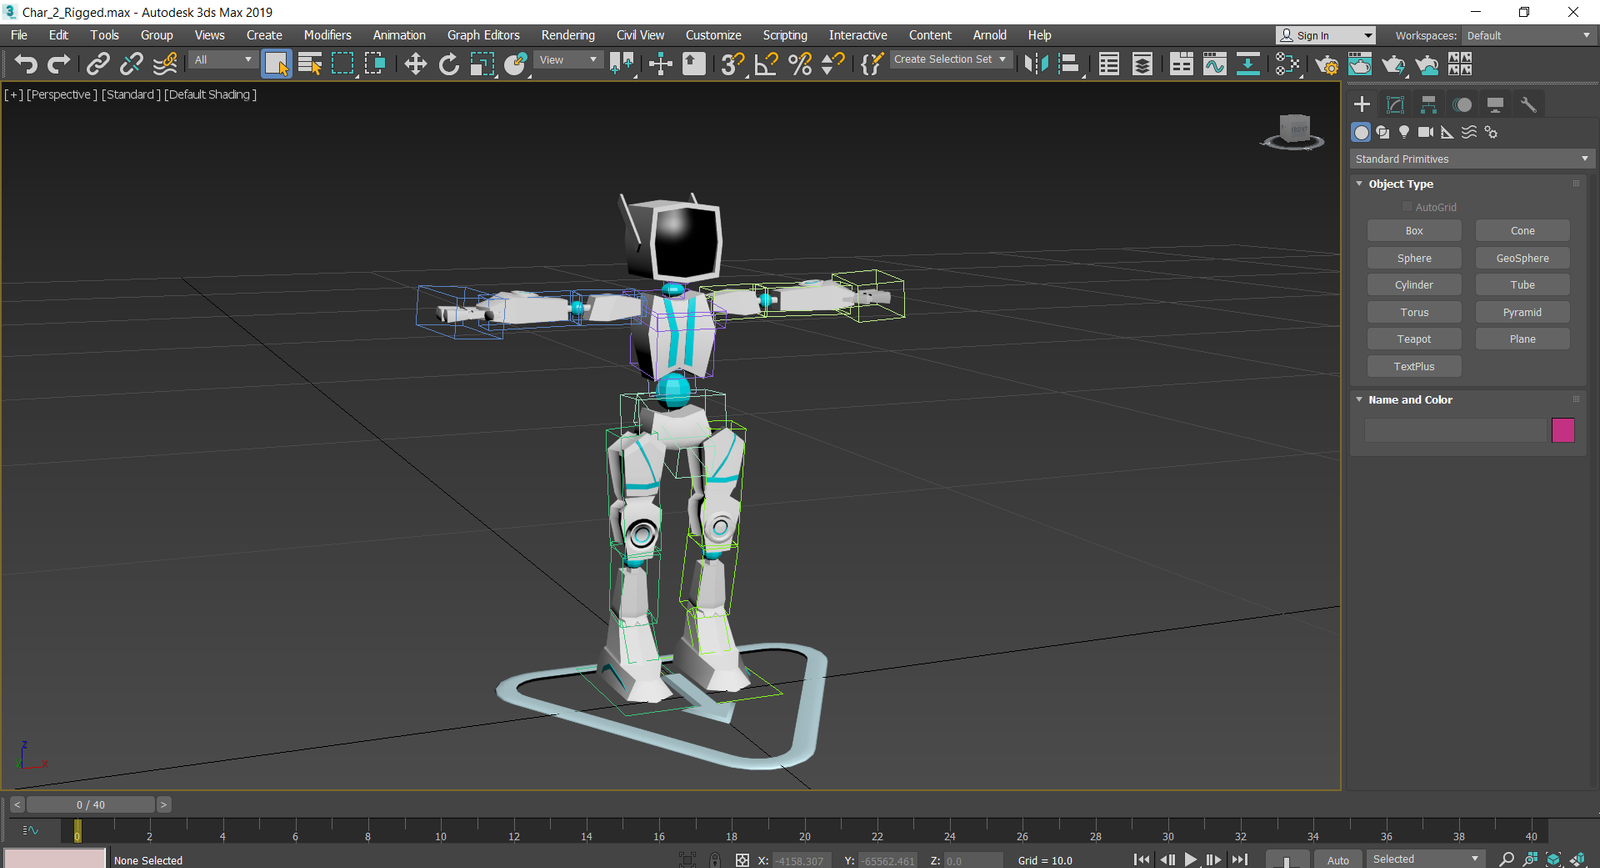Undo the last action
Screen dimensions: 1600x868
point(25,64)
